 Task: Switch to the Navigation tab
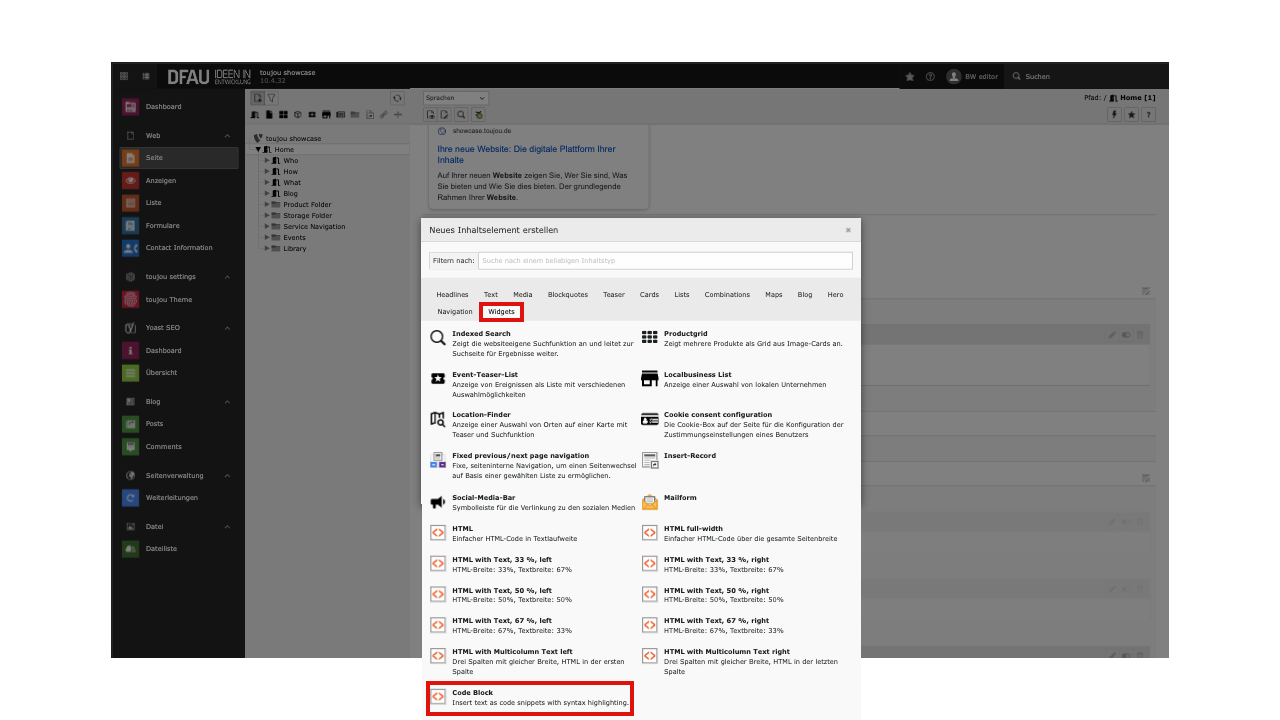(x=455, y=312)
